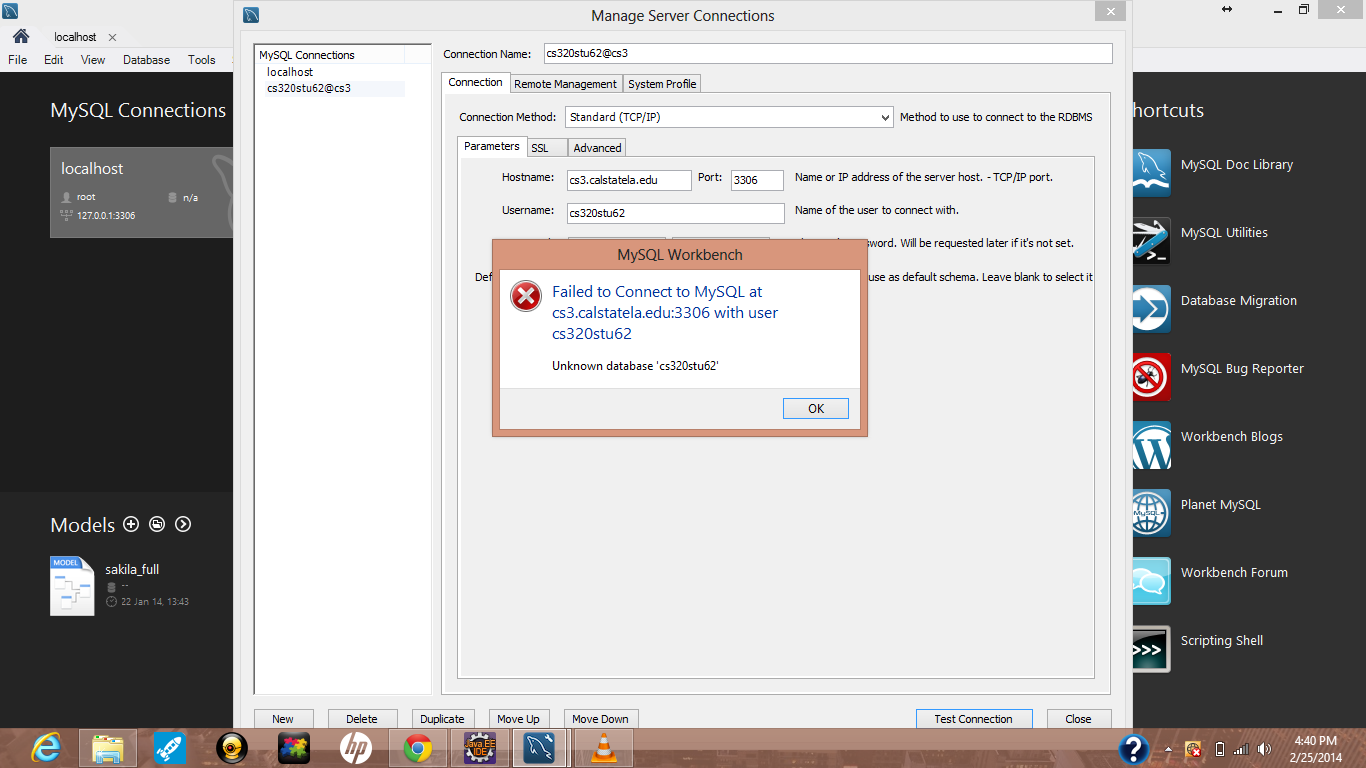Switch to the Remote Management tab
1366x768 pixels.
[x=565, y=84]
